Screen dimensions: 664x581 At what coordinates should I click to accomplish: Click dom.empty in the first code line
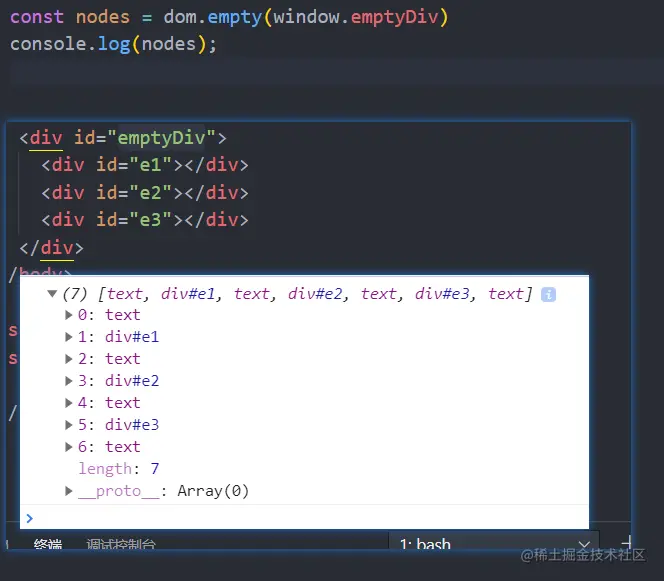(x=213, y=17)
